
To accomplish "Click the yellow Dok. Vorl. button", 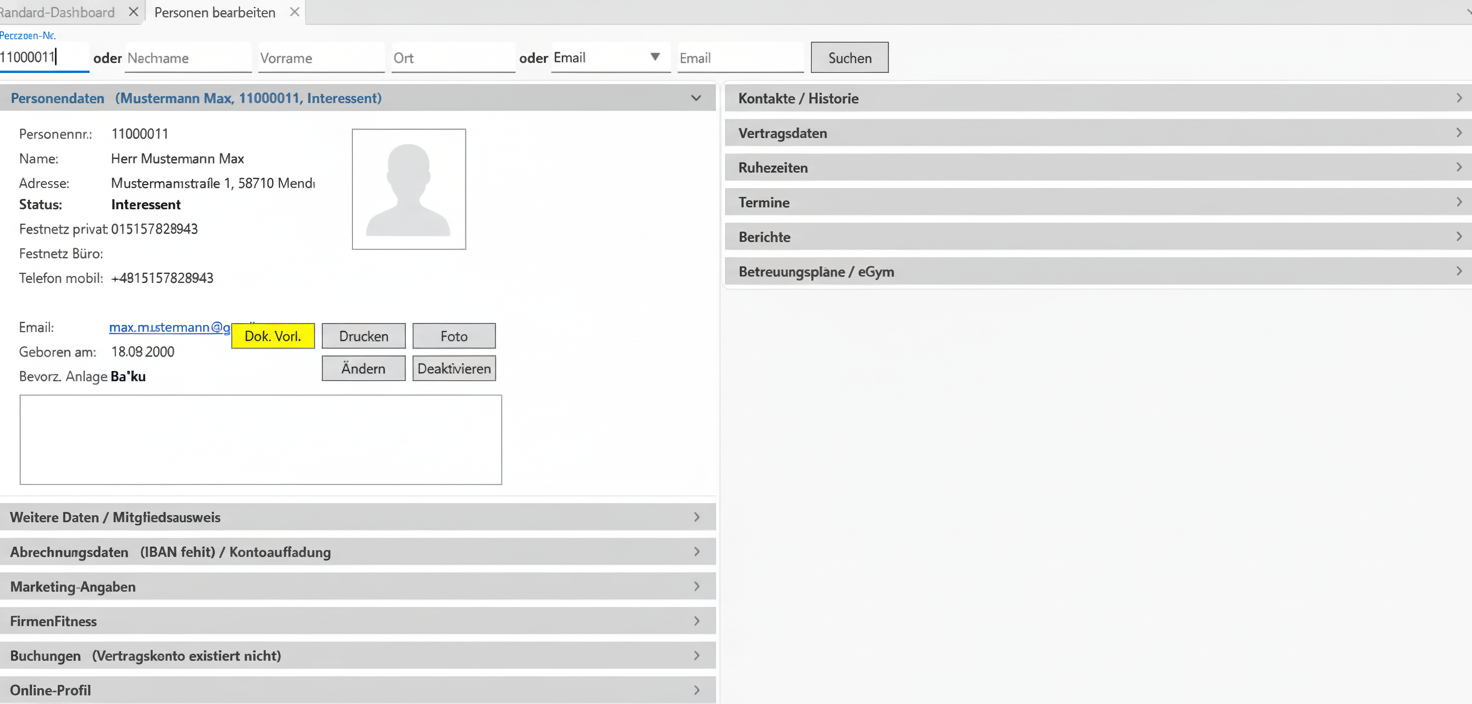I will click(x=273, y=336).
